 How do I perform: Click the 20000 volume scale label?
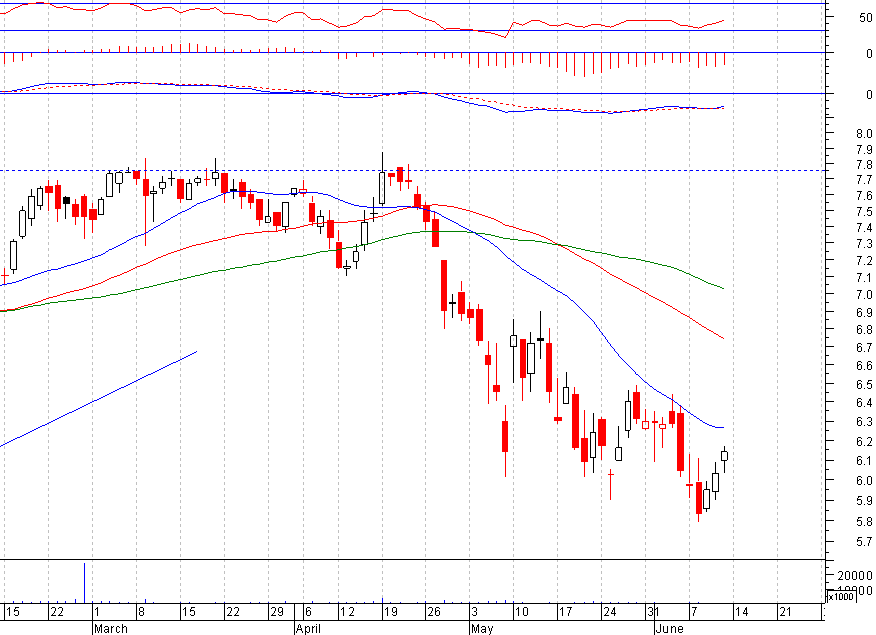pyautogui.click(x=854, y=576)
